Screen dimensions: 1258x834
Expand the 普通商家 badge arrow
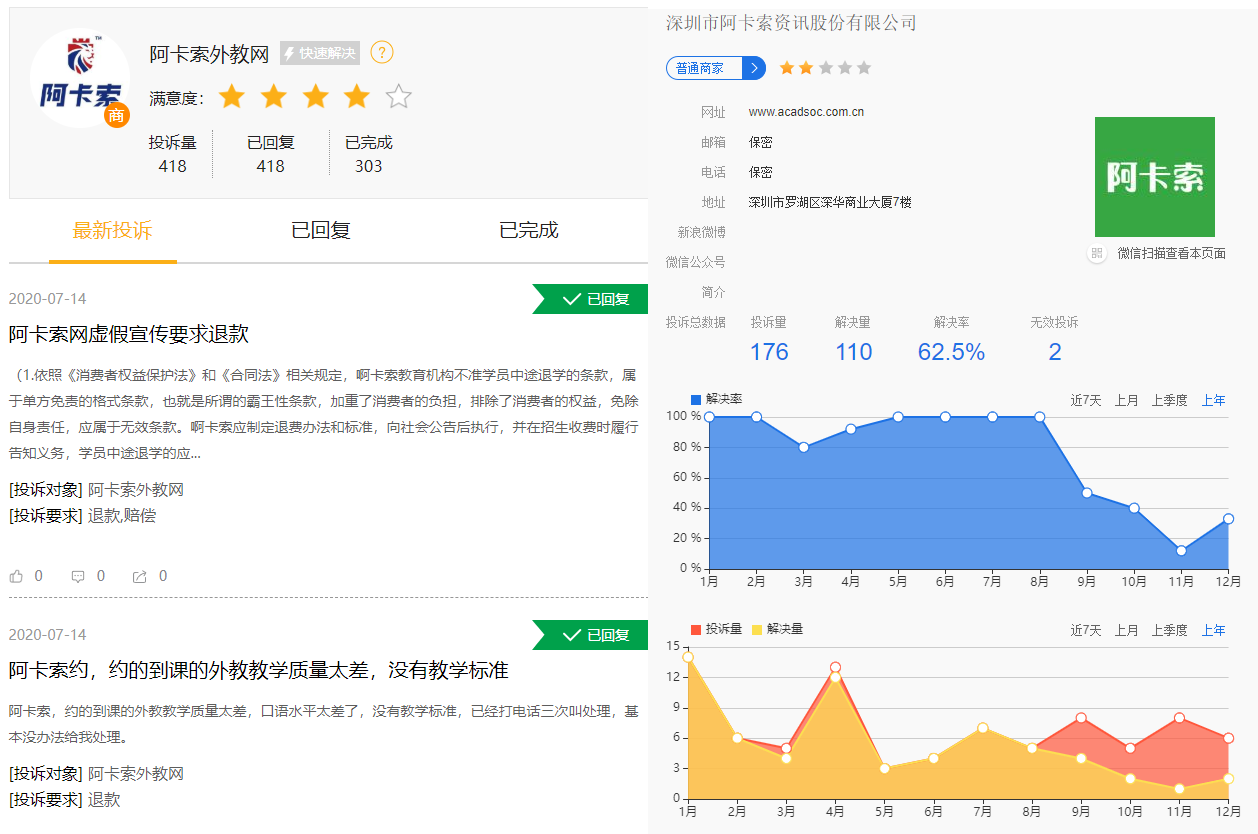coord(754,68)
